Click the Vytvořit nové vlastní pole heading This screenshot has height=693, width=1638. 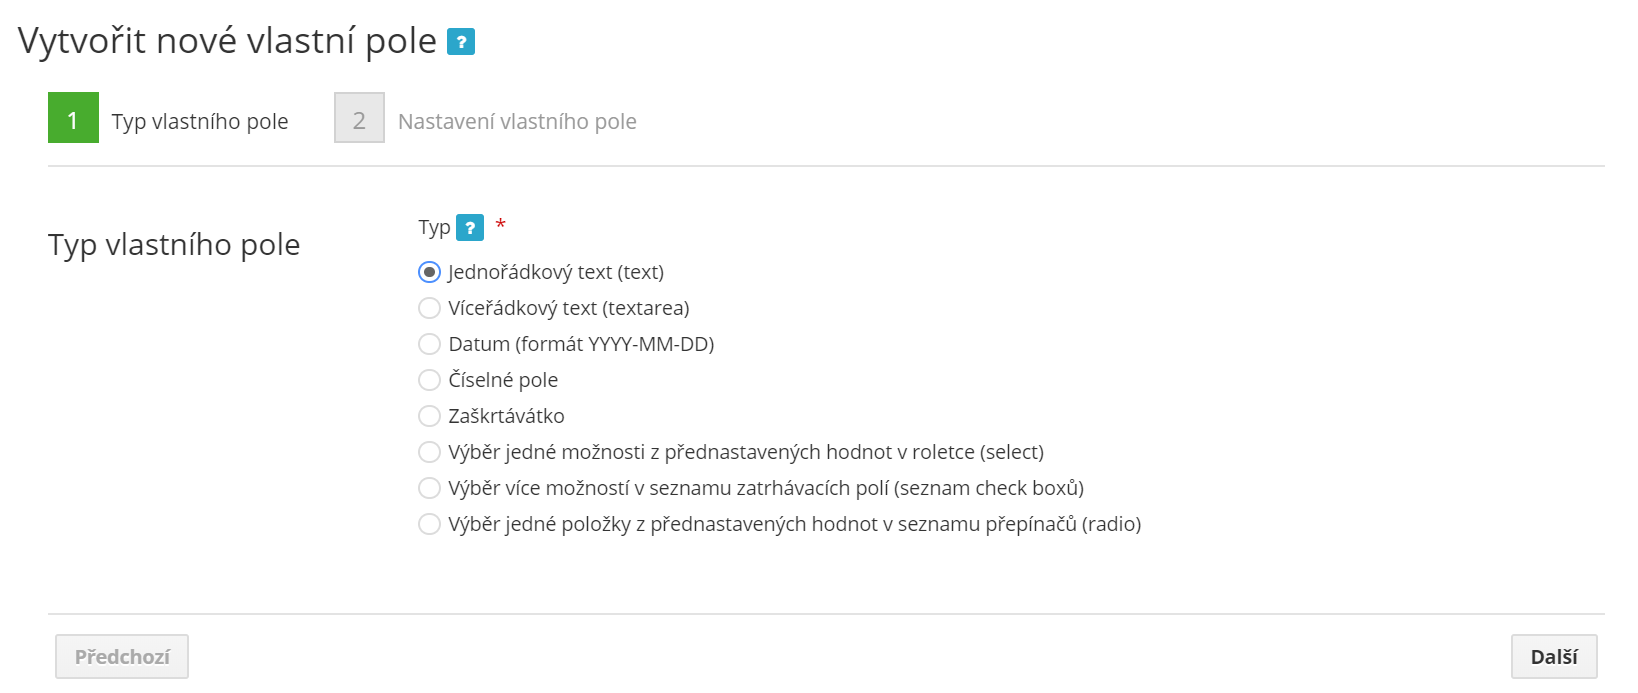(227, 41)
